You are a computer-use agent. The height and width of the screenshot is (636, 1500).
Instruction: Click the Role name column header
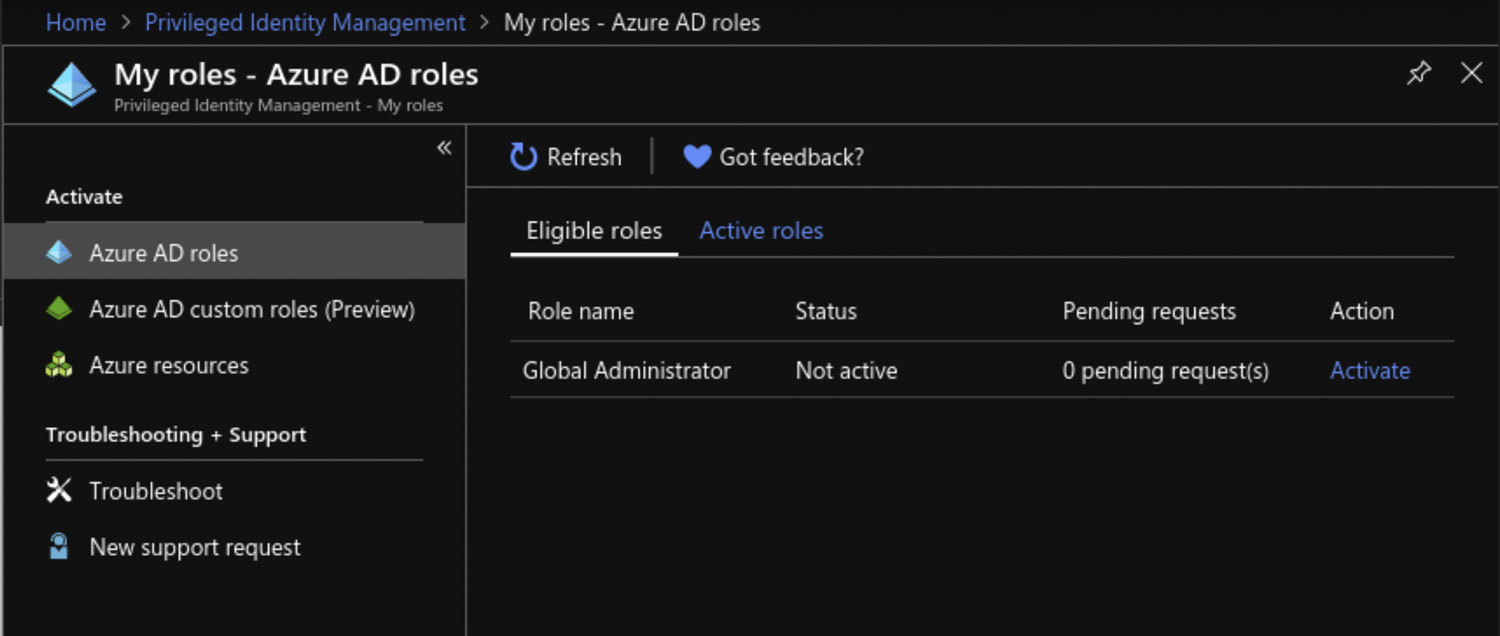[581, 311]
